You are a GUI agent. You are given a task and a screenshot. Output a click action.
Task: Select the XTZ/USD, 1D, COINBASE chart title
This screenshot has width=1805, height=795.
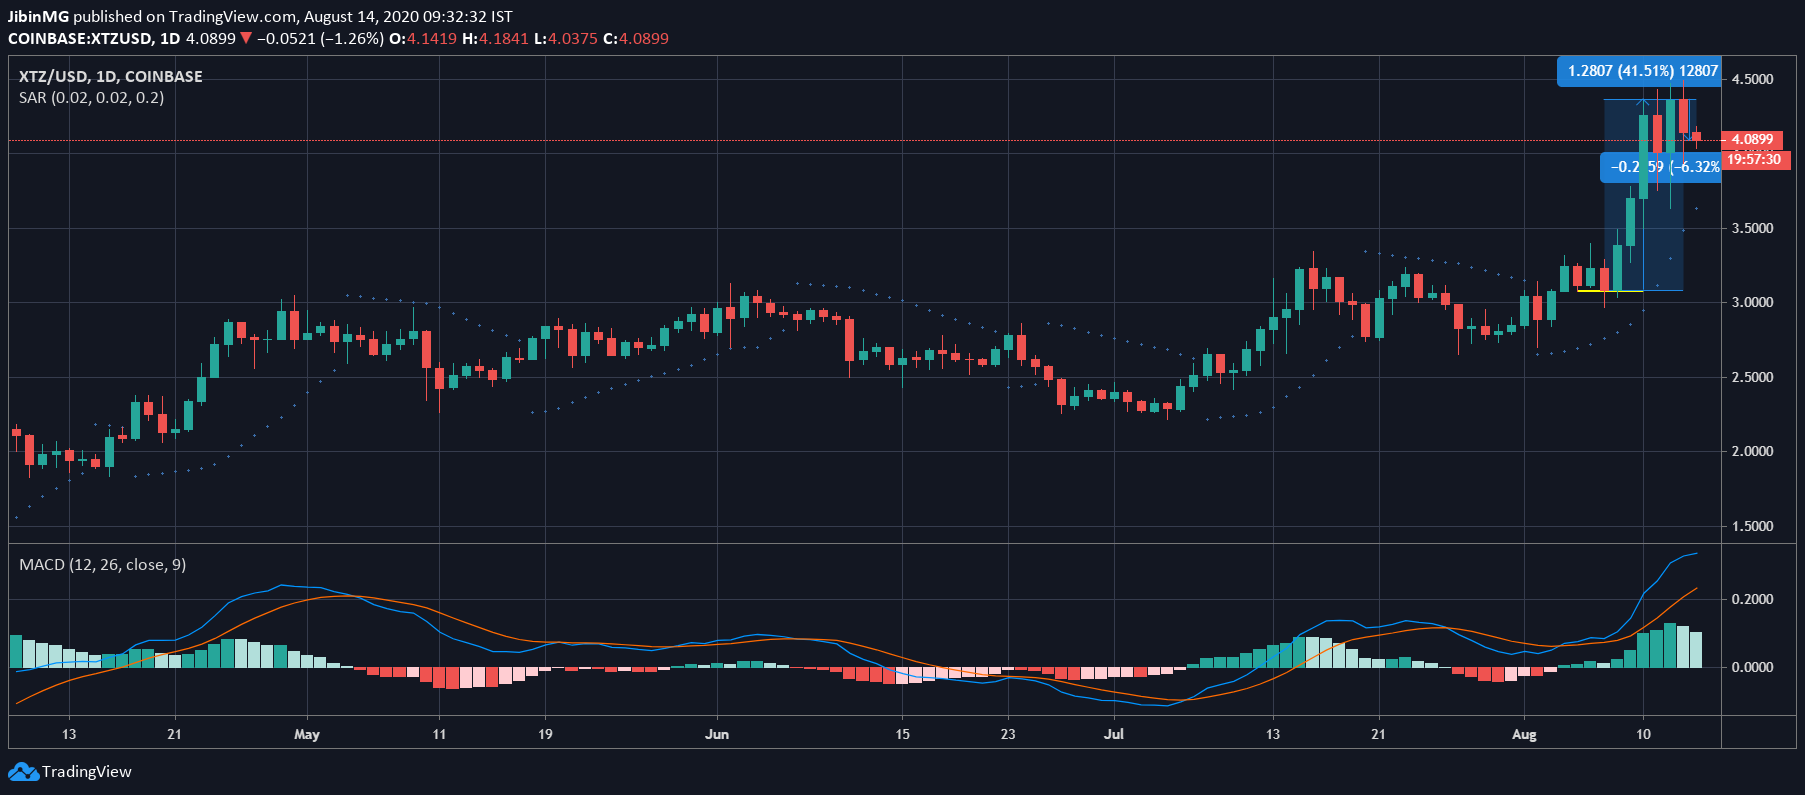[x=110, y=77]
